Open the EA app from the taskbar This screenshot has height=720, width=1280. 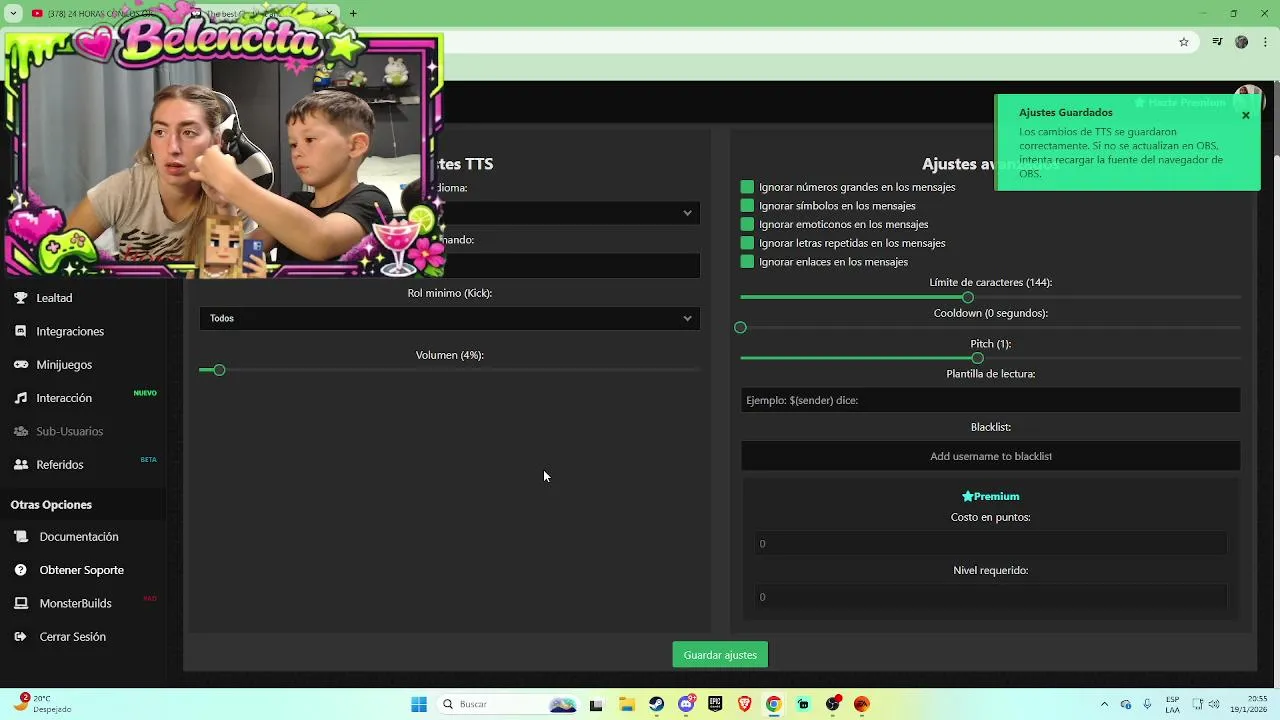click(862, 704)
